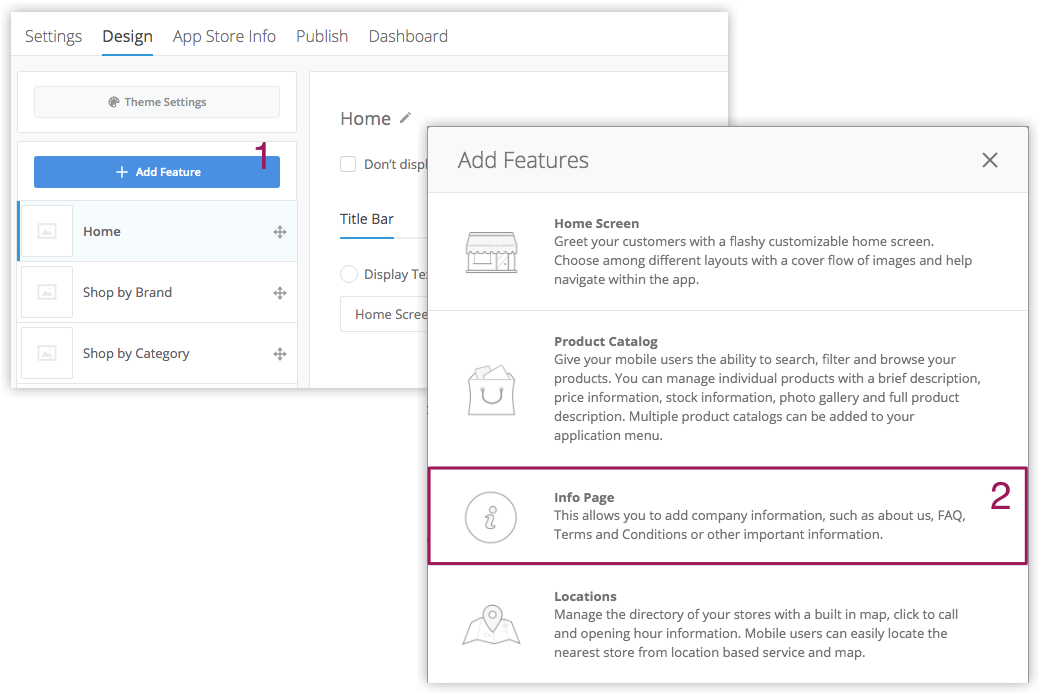This screenshot has height=695, width=1042.
Task: Open the Dashboard tab
Action: 407,36
